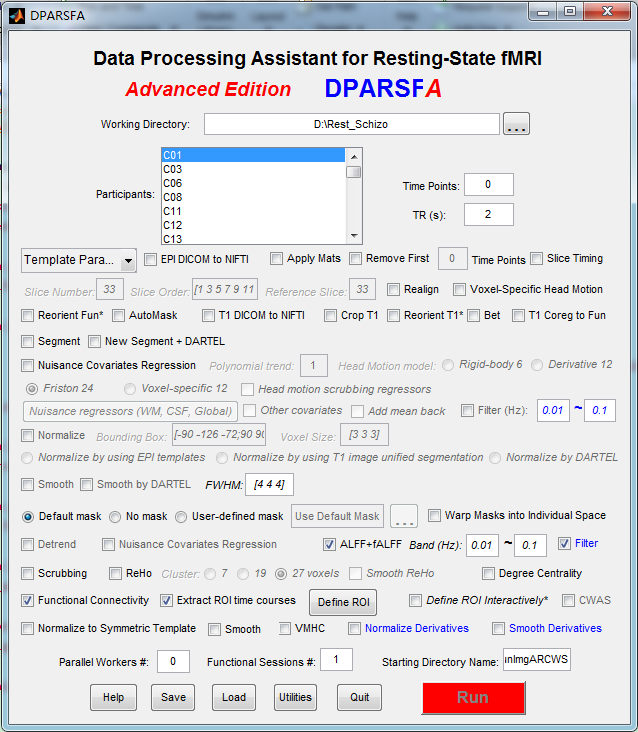
Task: Enable Slice Timing checkbox
Action: coord(537,259)
